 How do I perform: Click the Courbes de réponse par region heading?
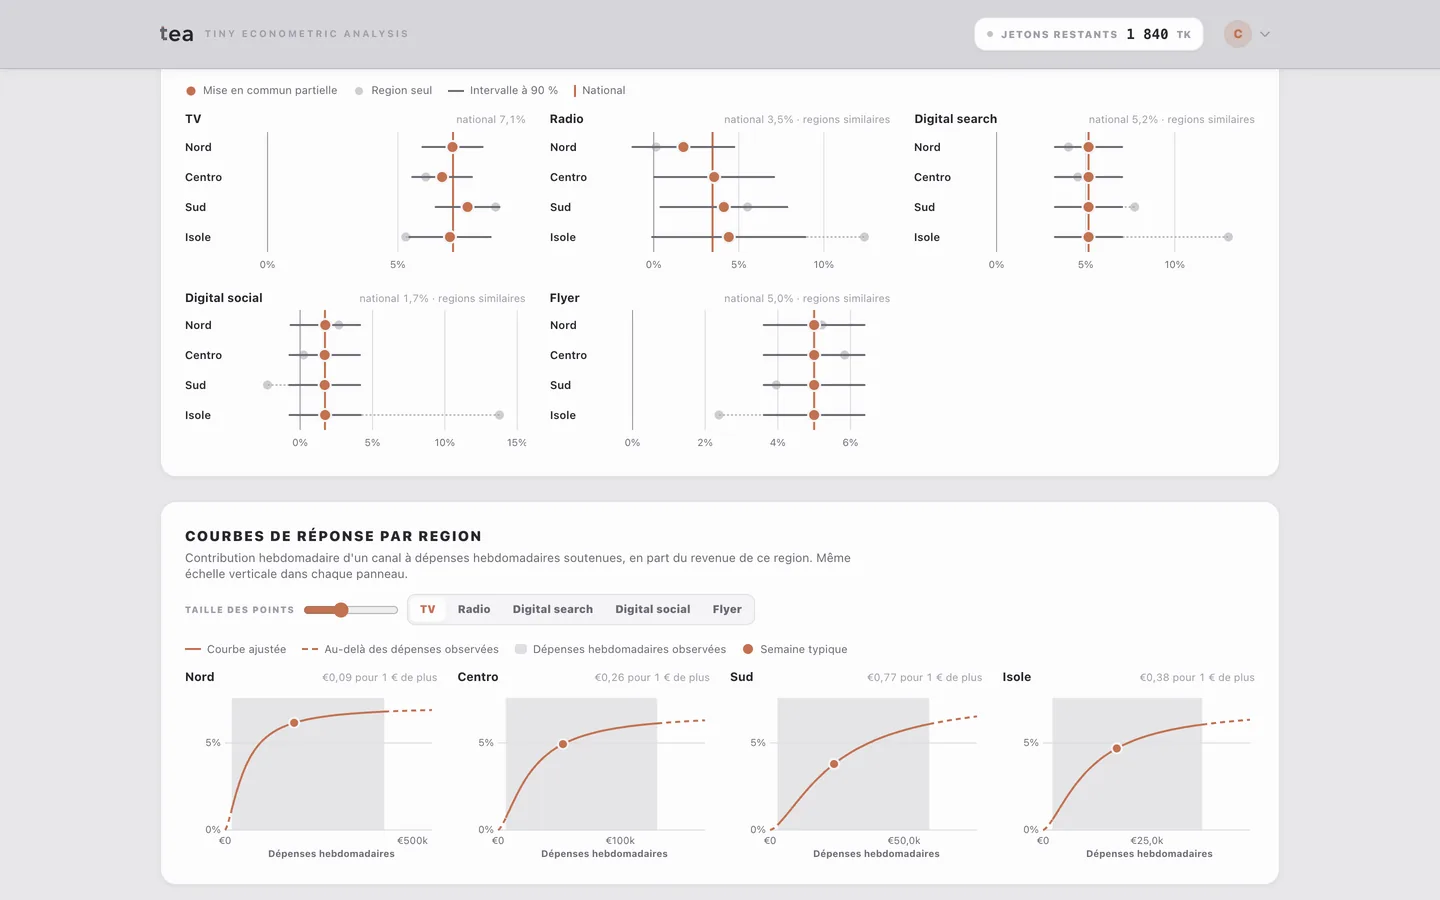pos(333,536)
